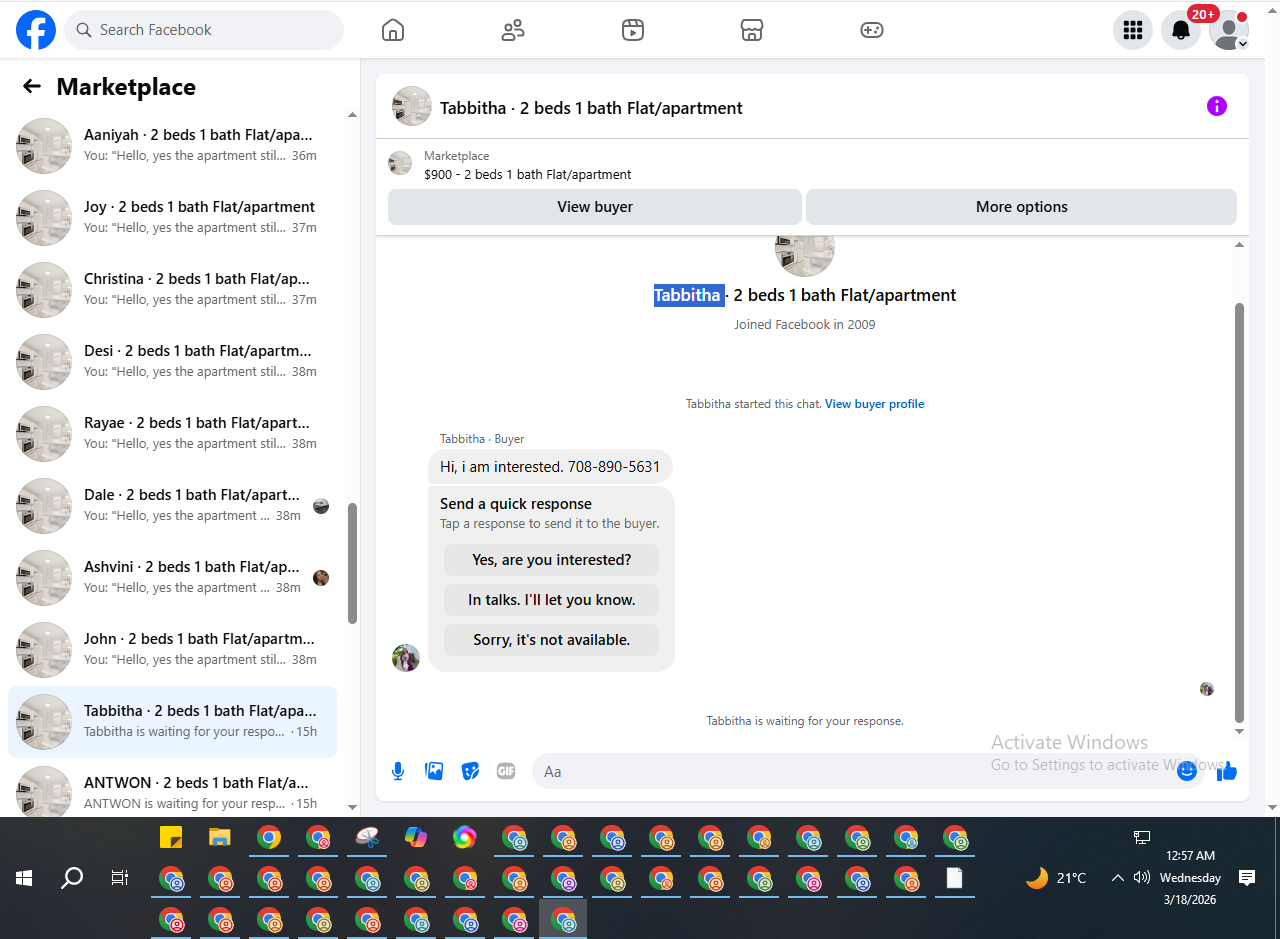Follow the View buyer profile link
This screenshot has width=1280, height=939.
point(874,404)
